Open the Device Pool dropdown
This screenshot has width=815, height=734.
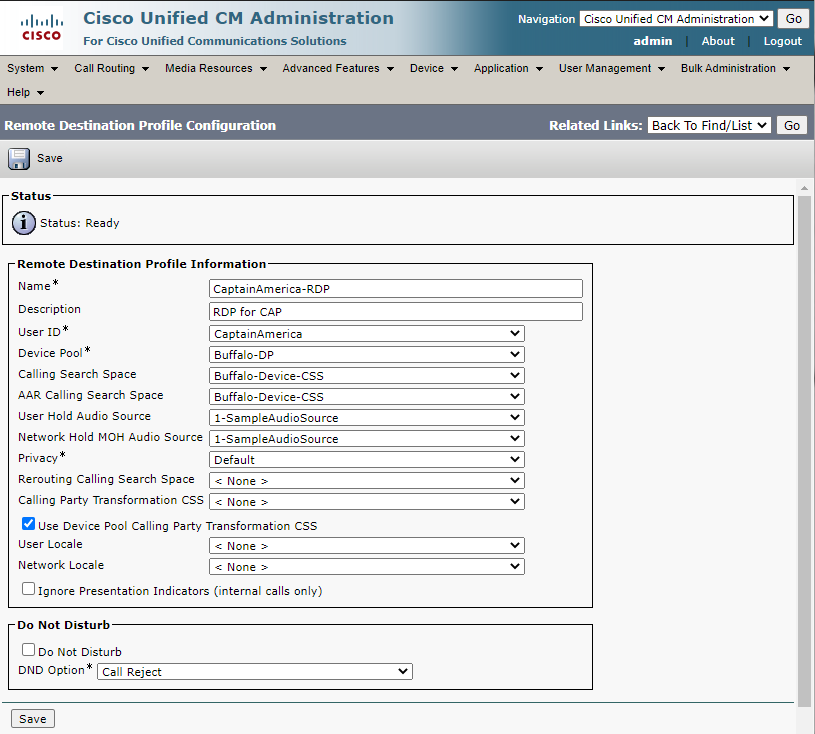pyautogui.click(x=366, y=355)
